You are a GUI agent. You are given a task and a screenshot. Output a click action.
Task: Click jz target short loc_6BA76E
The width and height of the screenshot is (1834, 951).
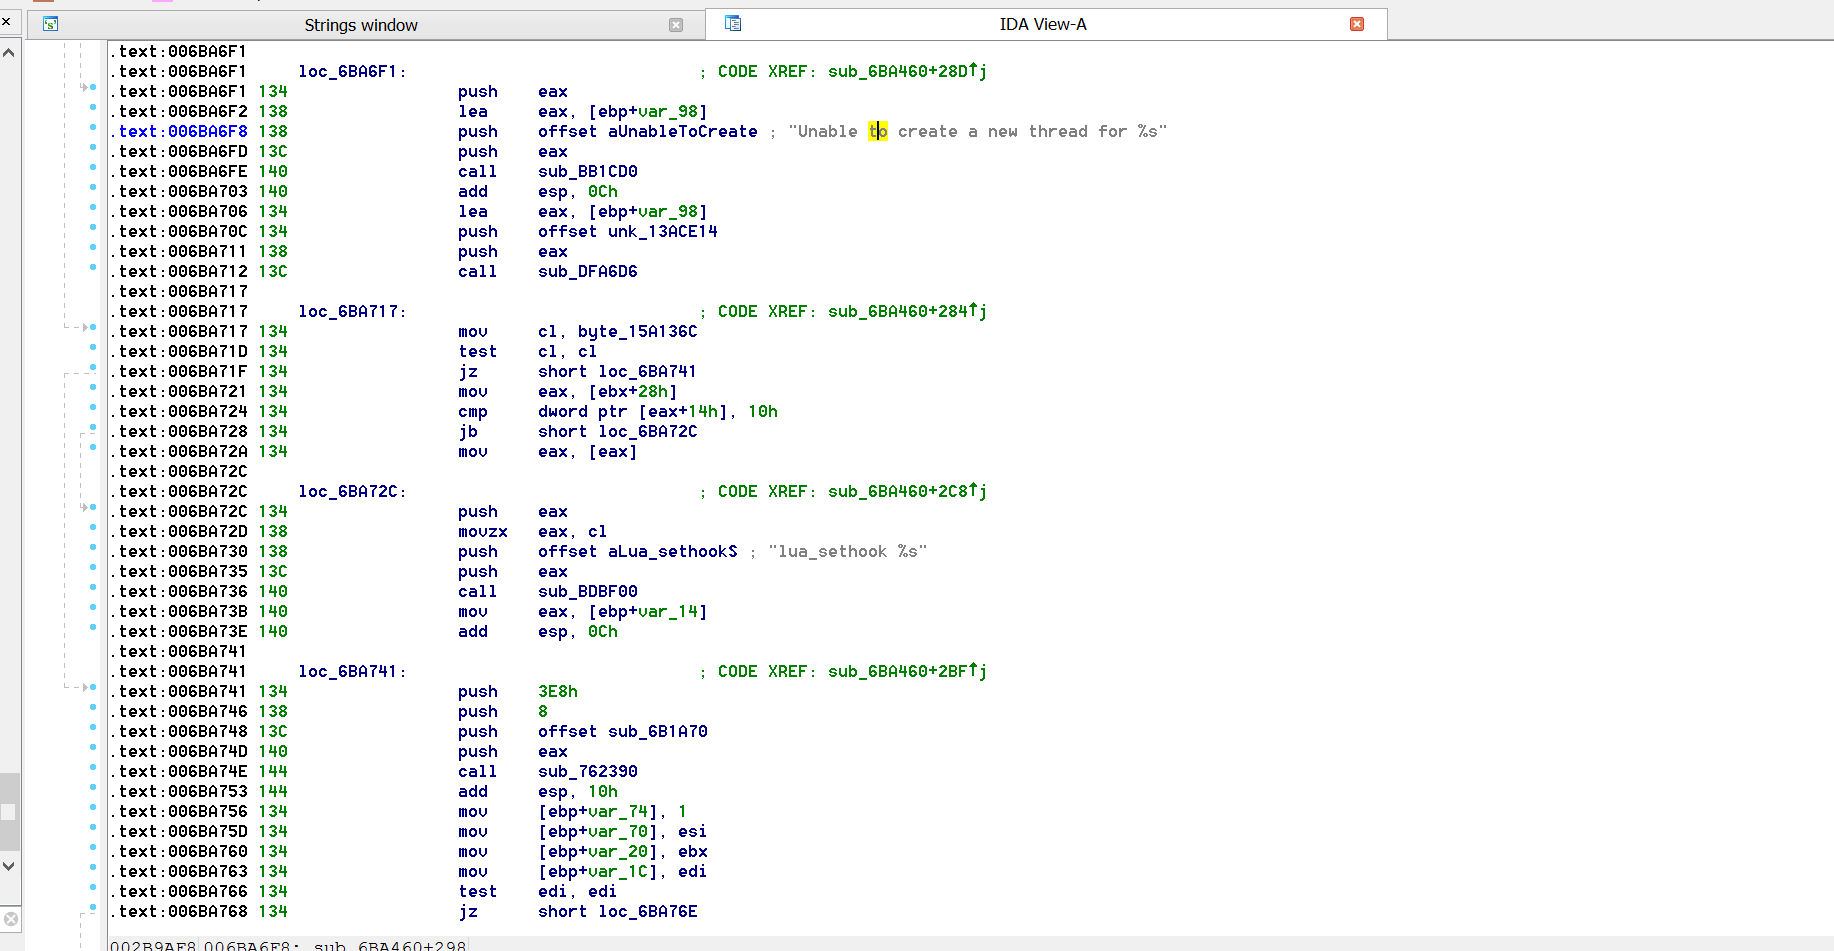[618, 912]
